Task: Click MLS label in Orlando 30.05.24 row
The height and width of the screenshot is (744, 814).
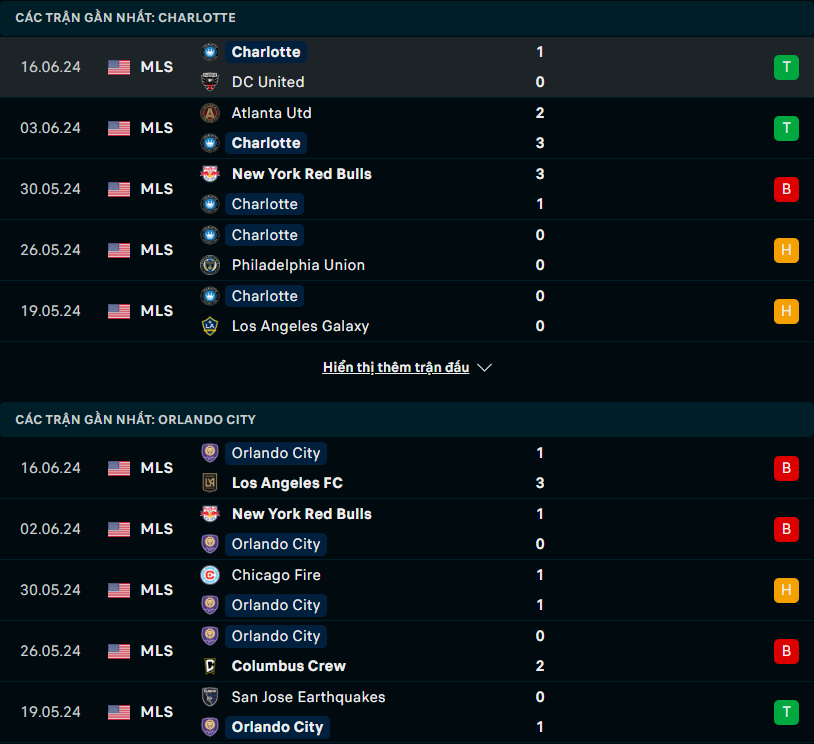Action: (x=157, y=590)
